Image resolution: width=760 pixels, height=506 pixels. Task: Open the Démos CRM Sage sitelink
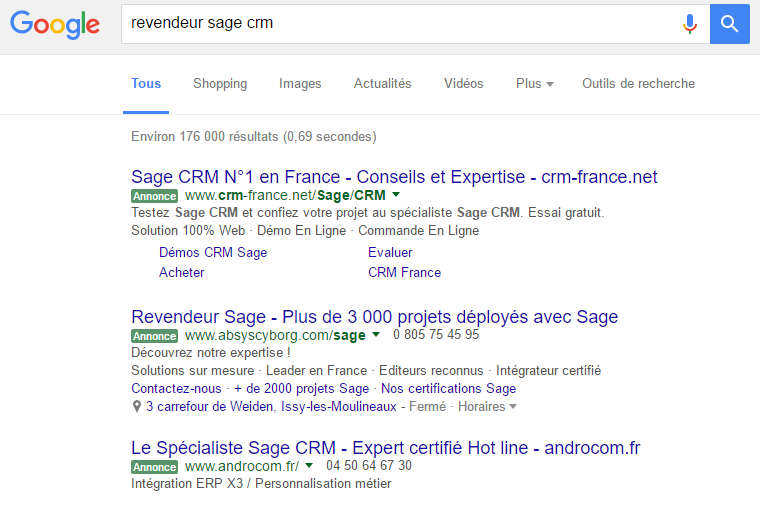click(x=213, y=253)
